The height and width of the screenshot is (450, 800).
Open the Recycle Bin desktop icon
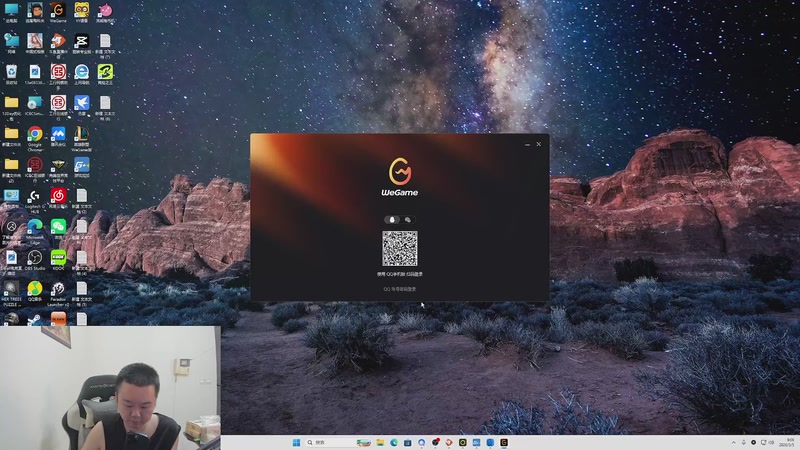pyautogui.click(x=11, y=74)
